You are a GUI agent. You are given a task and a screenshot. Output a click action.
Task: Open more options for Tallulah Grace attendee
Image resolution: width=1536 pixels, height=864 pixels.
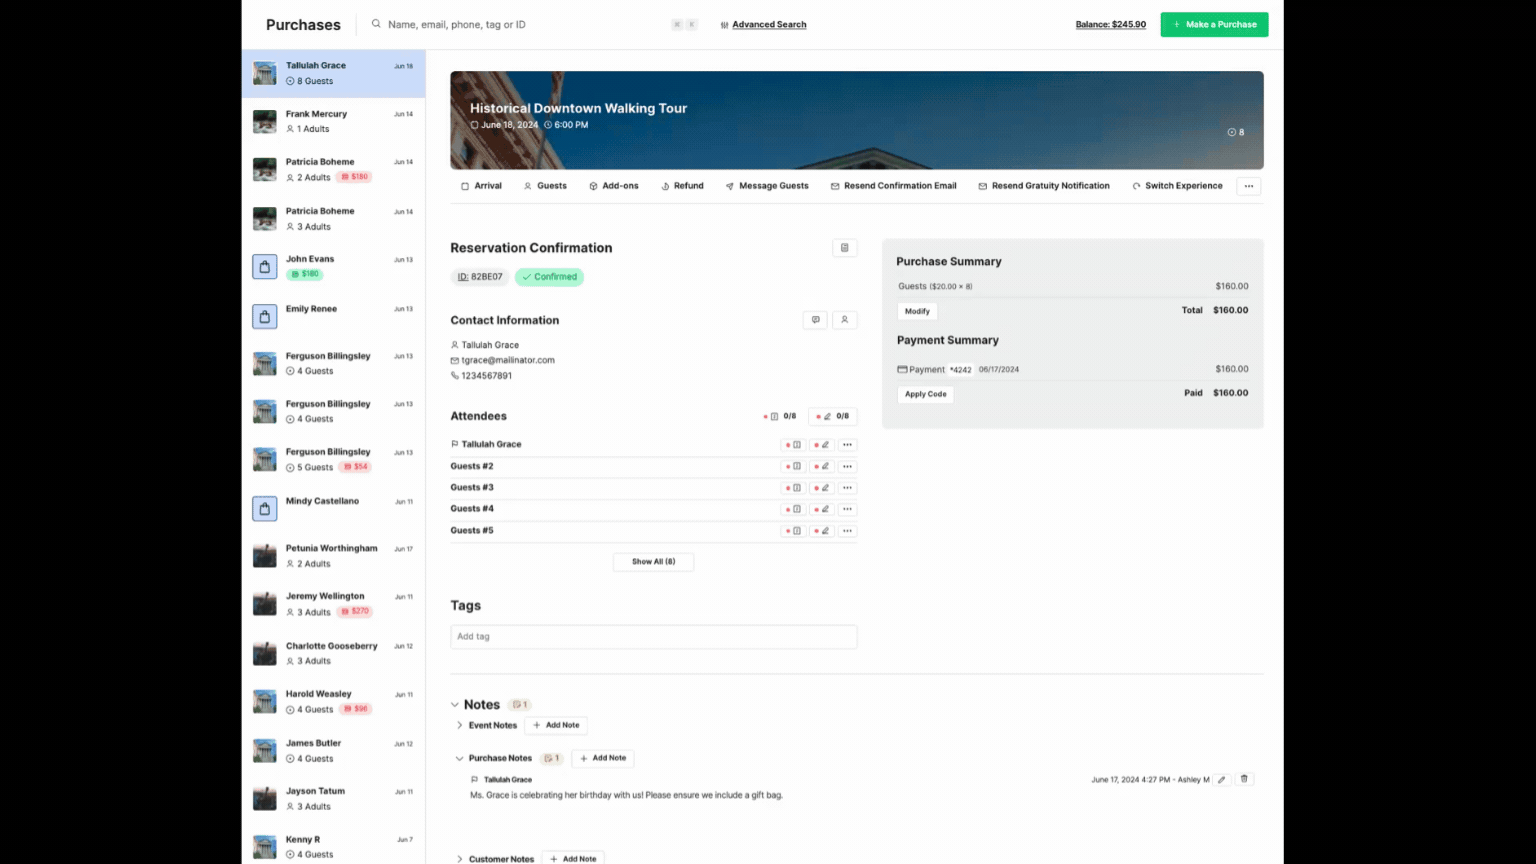pos(848,445)
